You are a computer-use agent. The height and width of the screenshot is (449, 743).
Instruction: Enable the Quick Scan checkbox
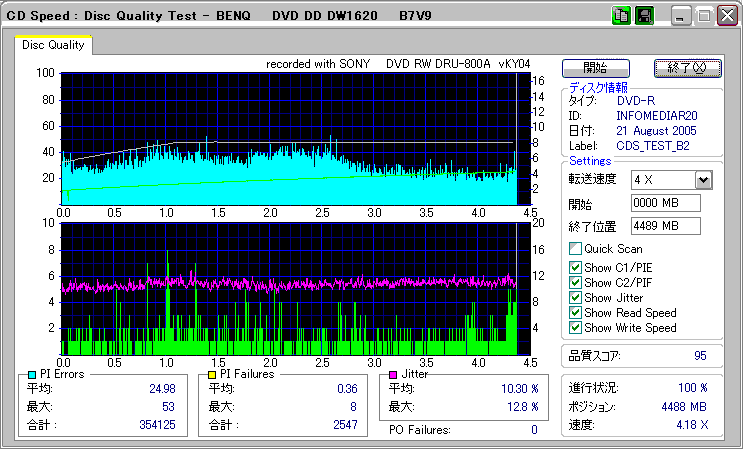tap(575, 249)
